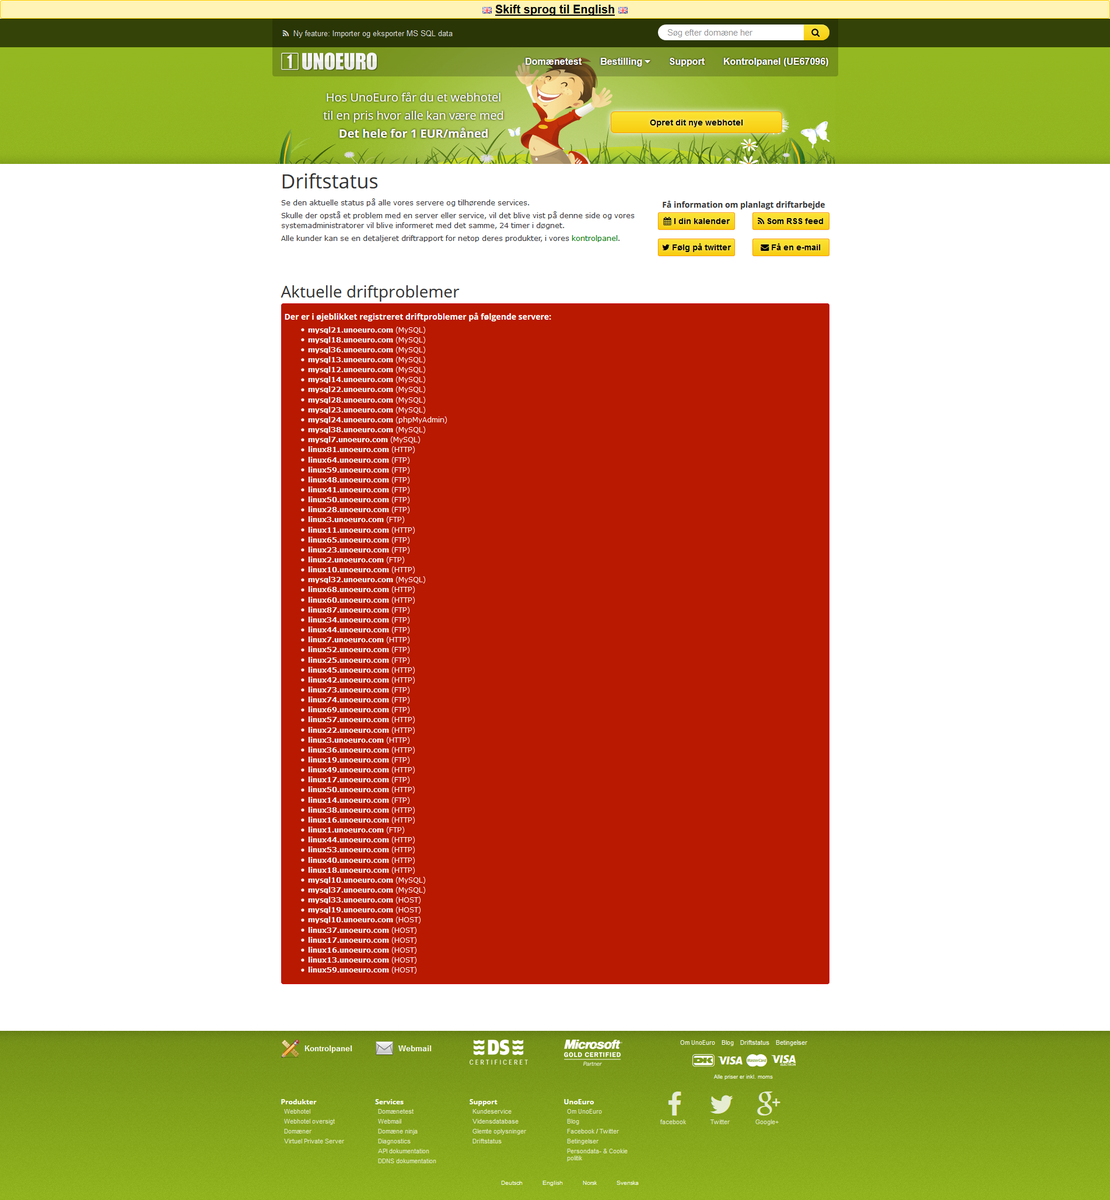Click the domain search input field
The width and height of the screenshot is (1110, 1200).
click(732, 33)
